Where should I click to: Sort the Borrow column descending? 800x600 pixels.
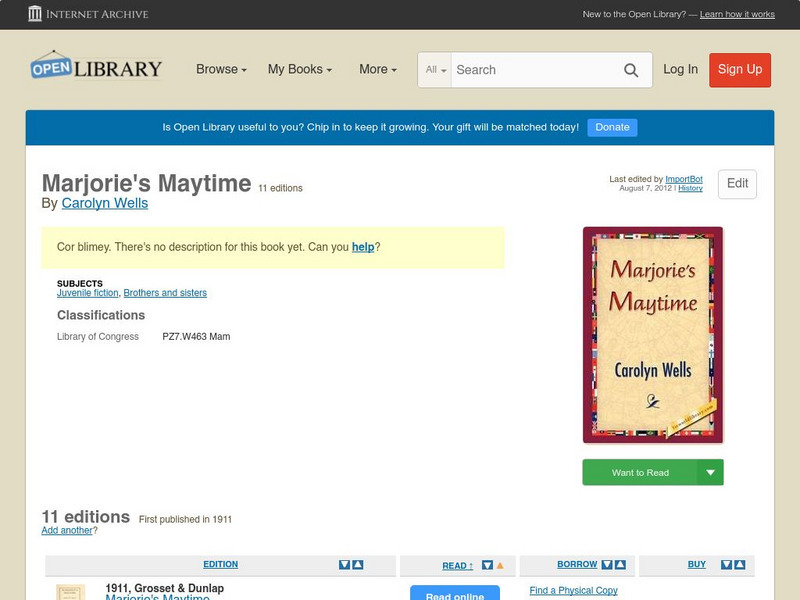[606, 564]
